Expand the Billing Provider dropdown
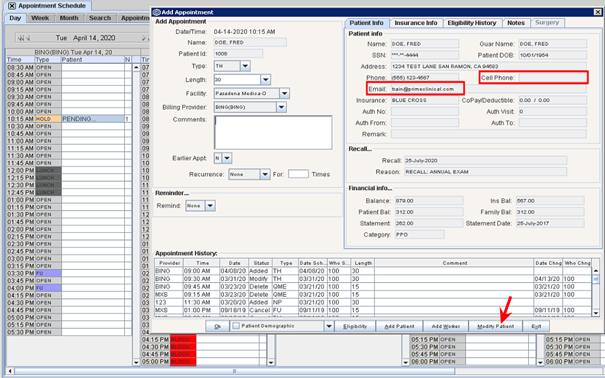605x378 pixels. pyautogui.click(x=282, y=107)
